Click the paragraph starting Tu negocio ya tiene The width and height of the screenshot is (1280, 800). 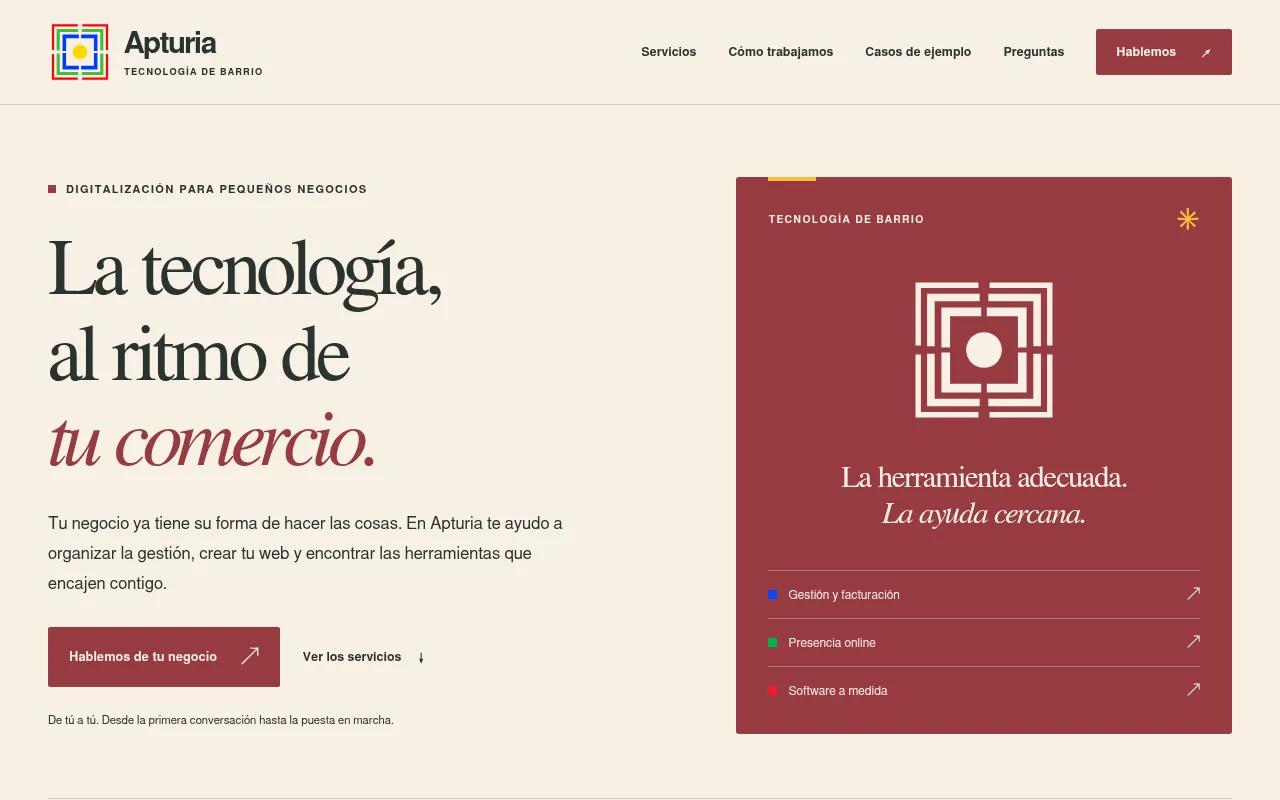(306, 553)
